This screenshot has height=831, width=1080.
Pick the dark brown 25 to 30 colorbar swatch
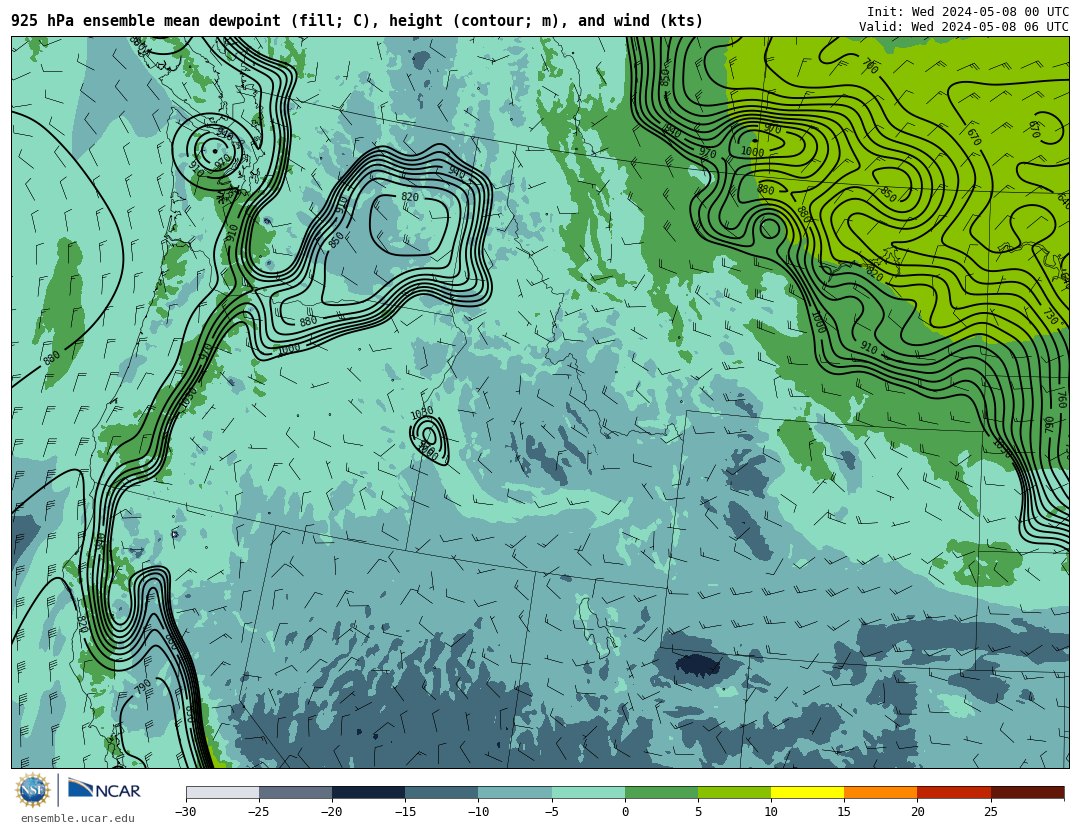pos(1028,792)
